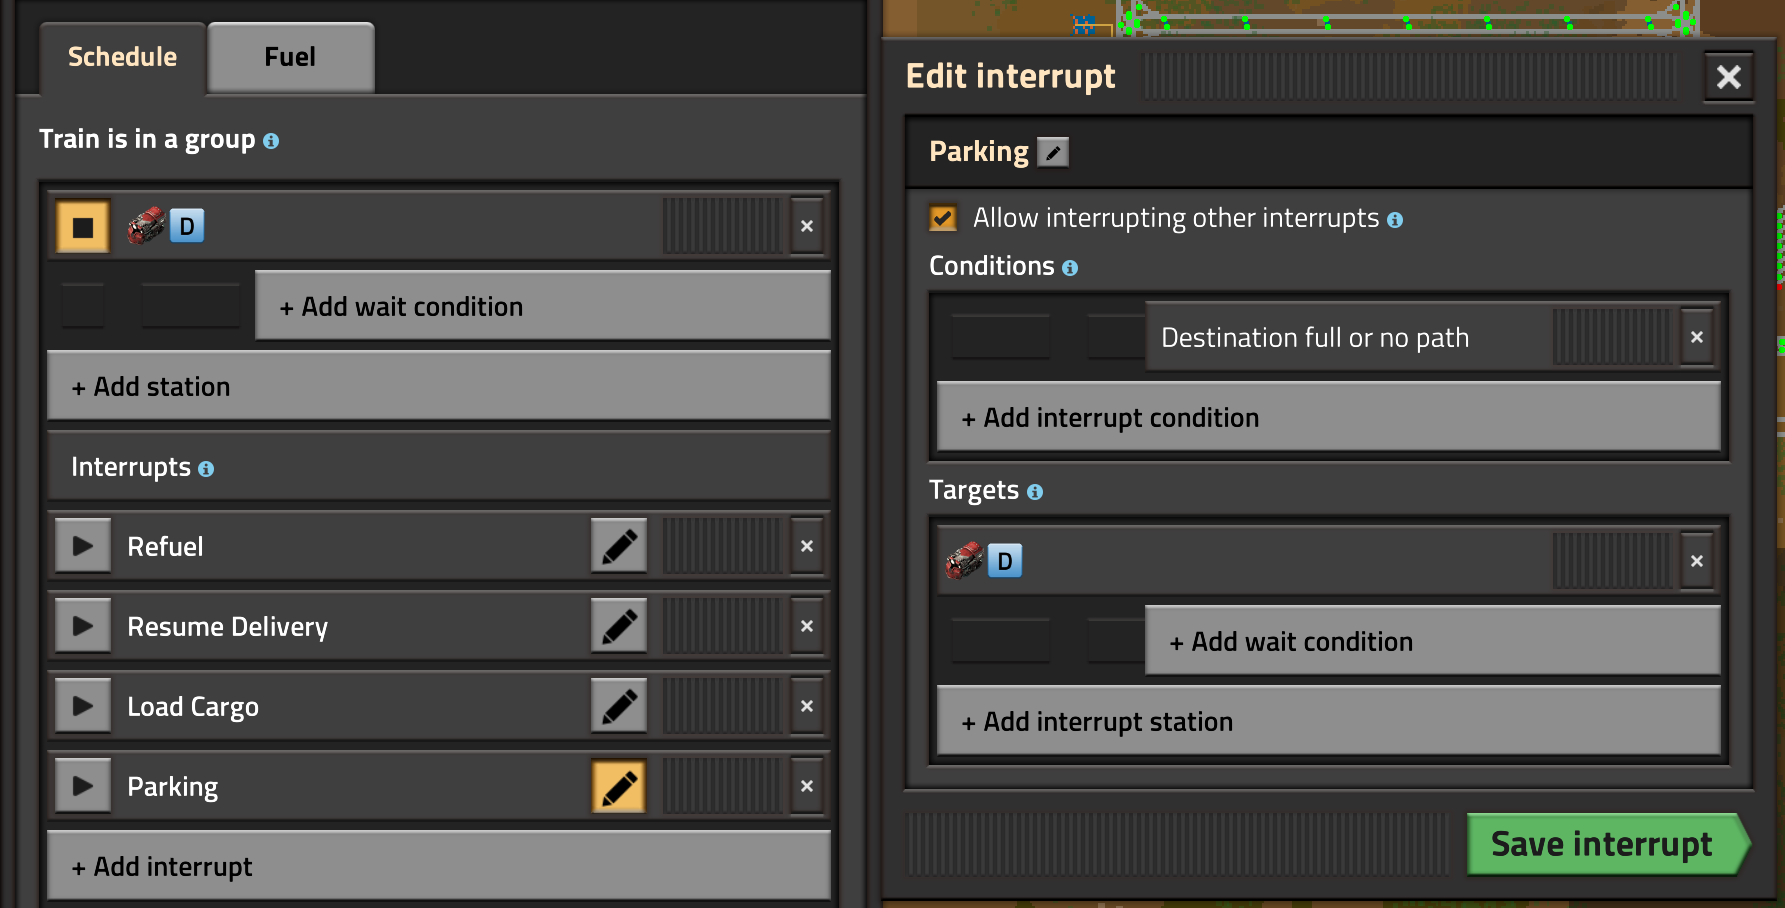Rename the Parking interrupt via pencil icon
1785x908 pixels.
pyautogui.click(x=1053, y=152)
